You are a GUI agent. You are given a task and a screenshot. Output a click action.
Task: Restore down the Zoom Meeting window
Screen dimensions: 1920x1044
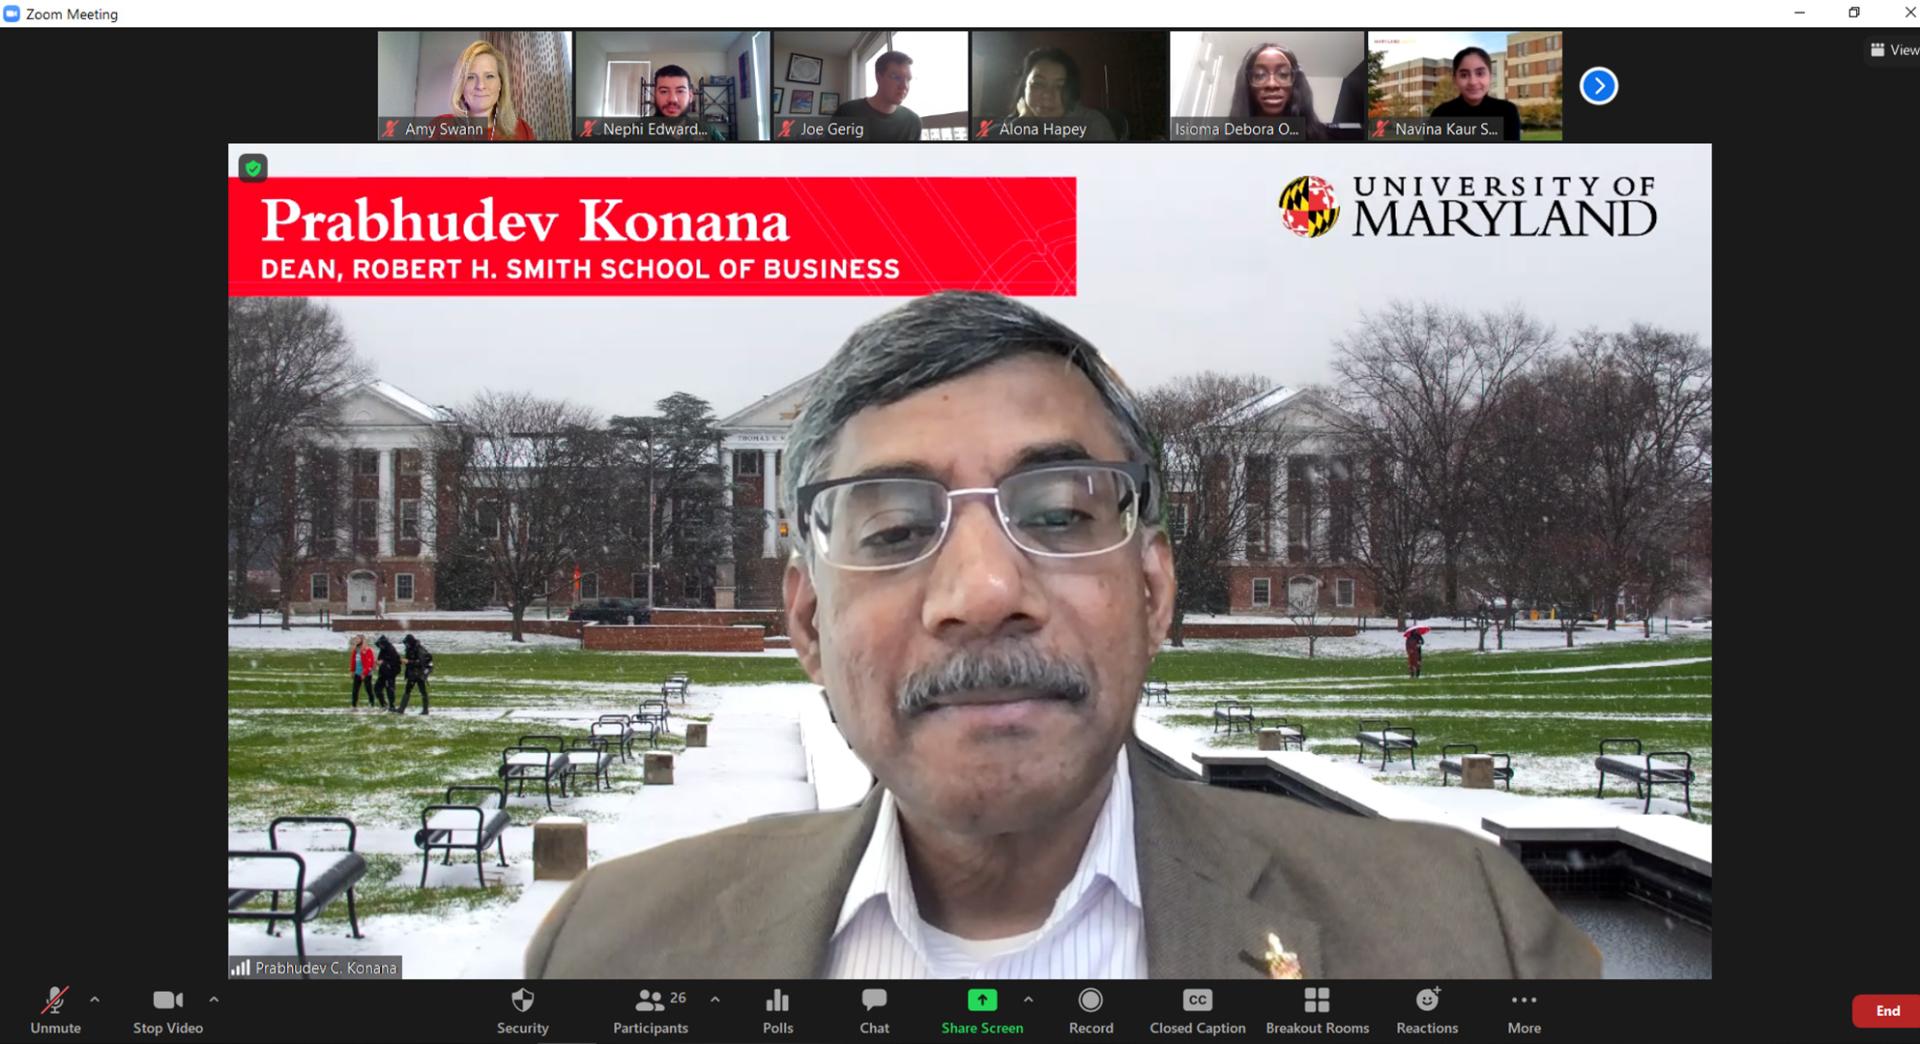coord(1854,13)
